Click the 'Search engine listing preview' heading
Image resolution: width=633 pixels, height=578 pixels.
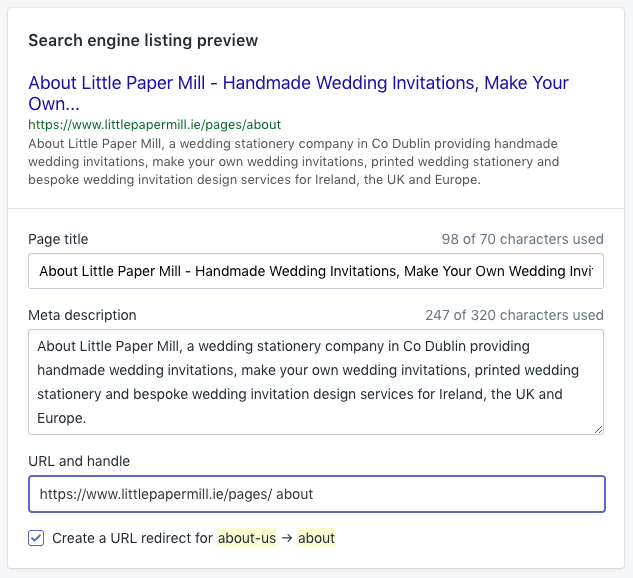[x=143, y=40]
